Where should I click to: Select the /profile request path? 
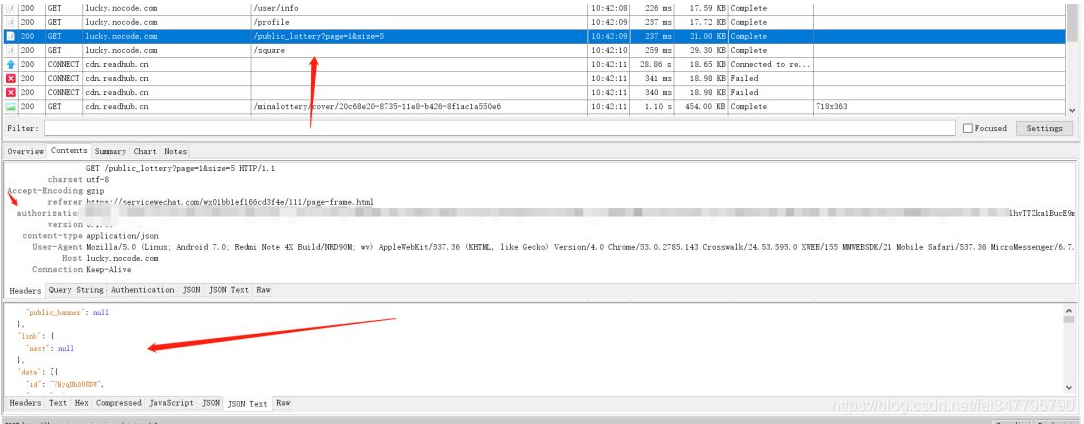click(x=271, y=22)
